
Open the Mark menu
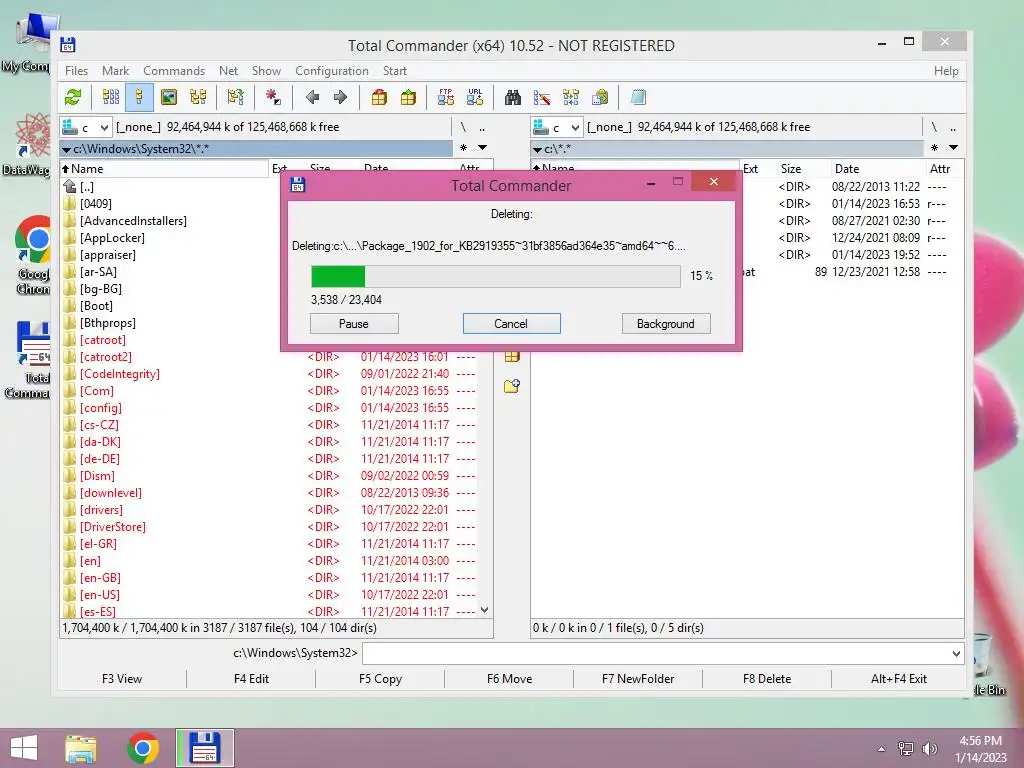click(x=116, y=71)
